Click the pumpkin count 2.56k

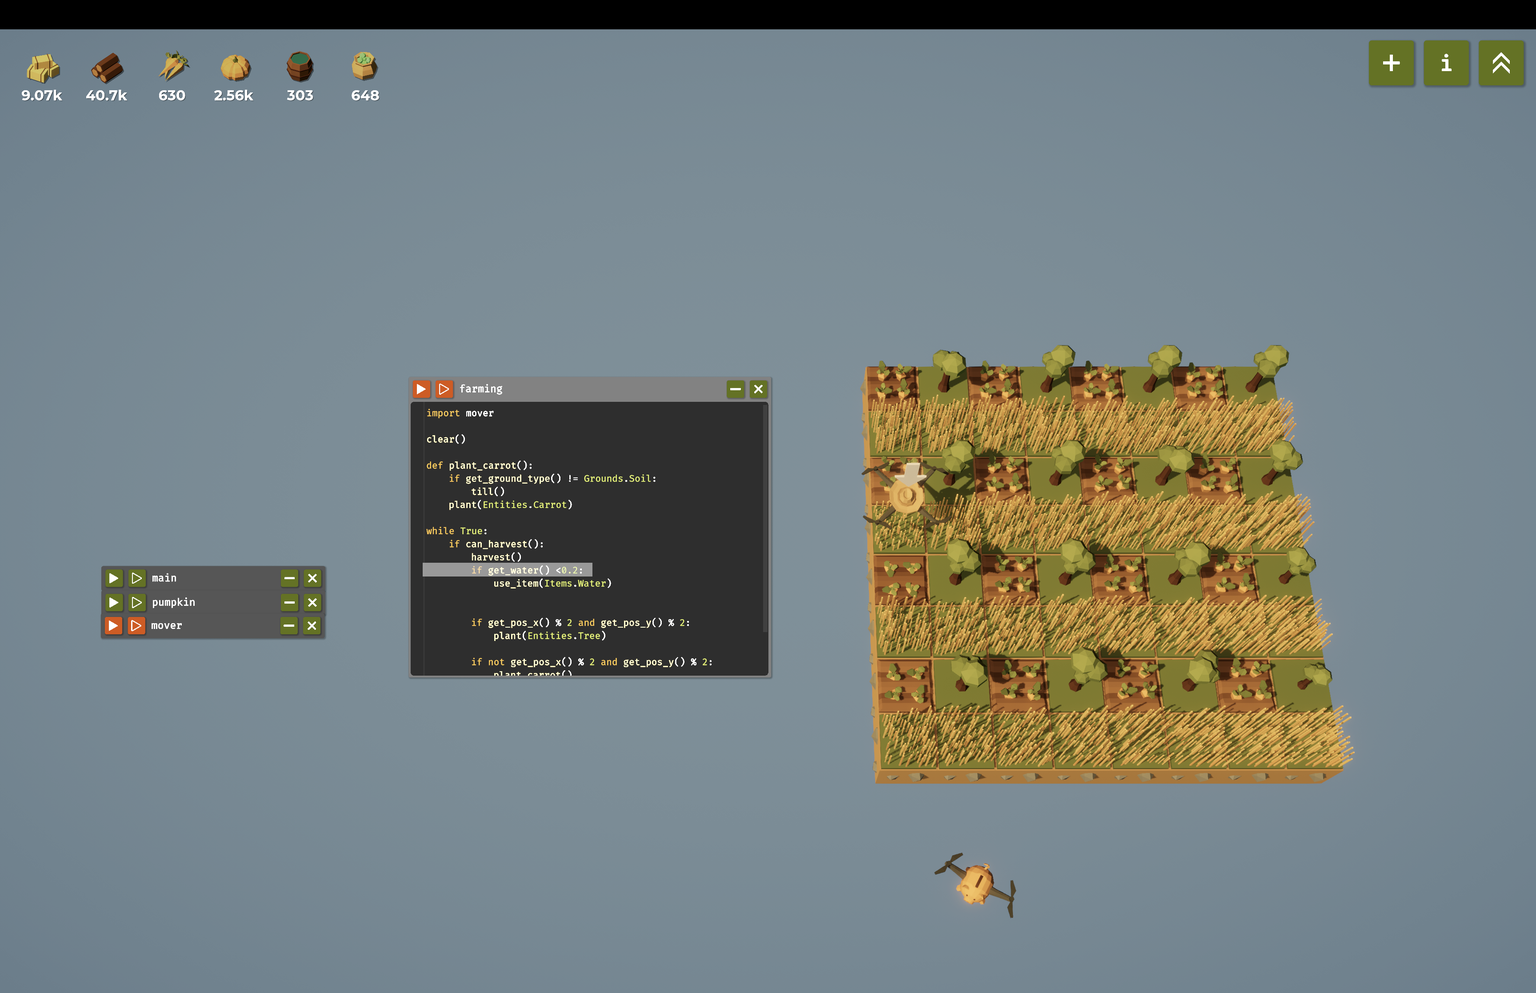(233, 96)
